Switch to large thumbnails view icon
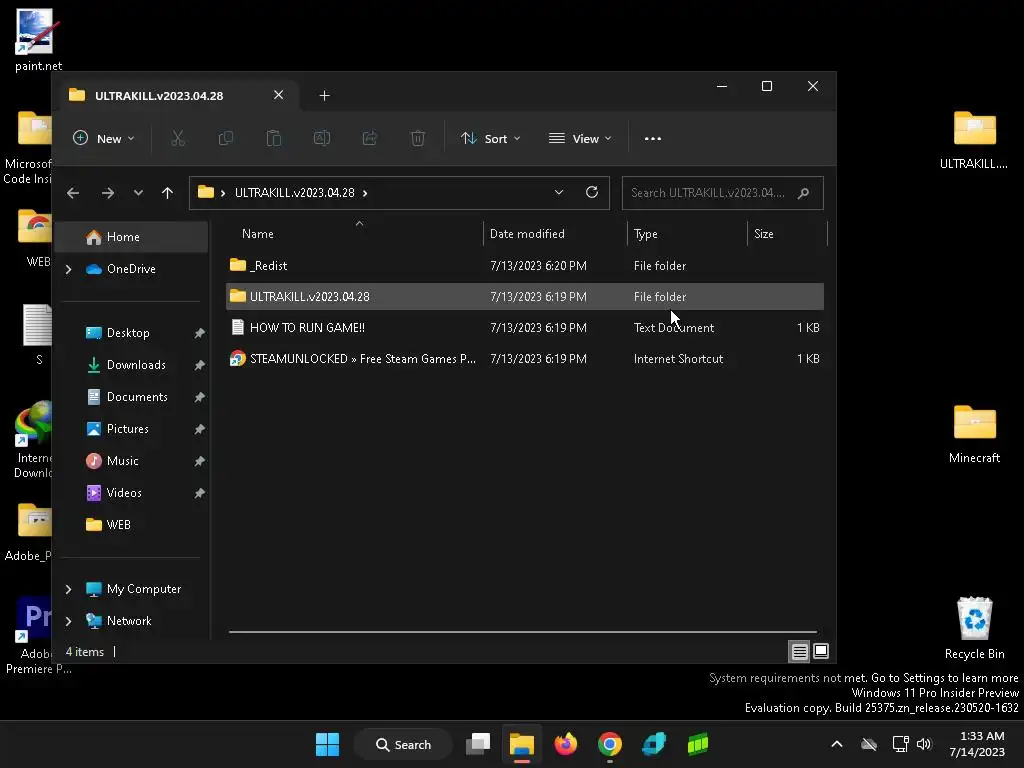 [x=821, y=651]
